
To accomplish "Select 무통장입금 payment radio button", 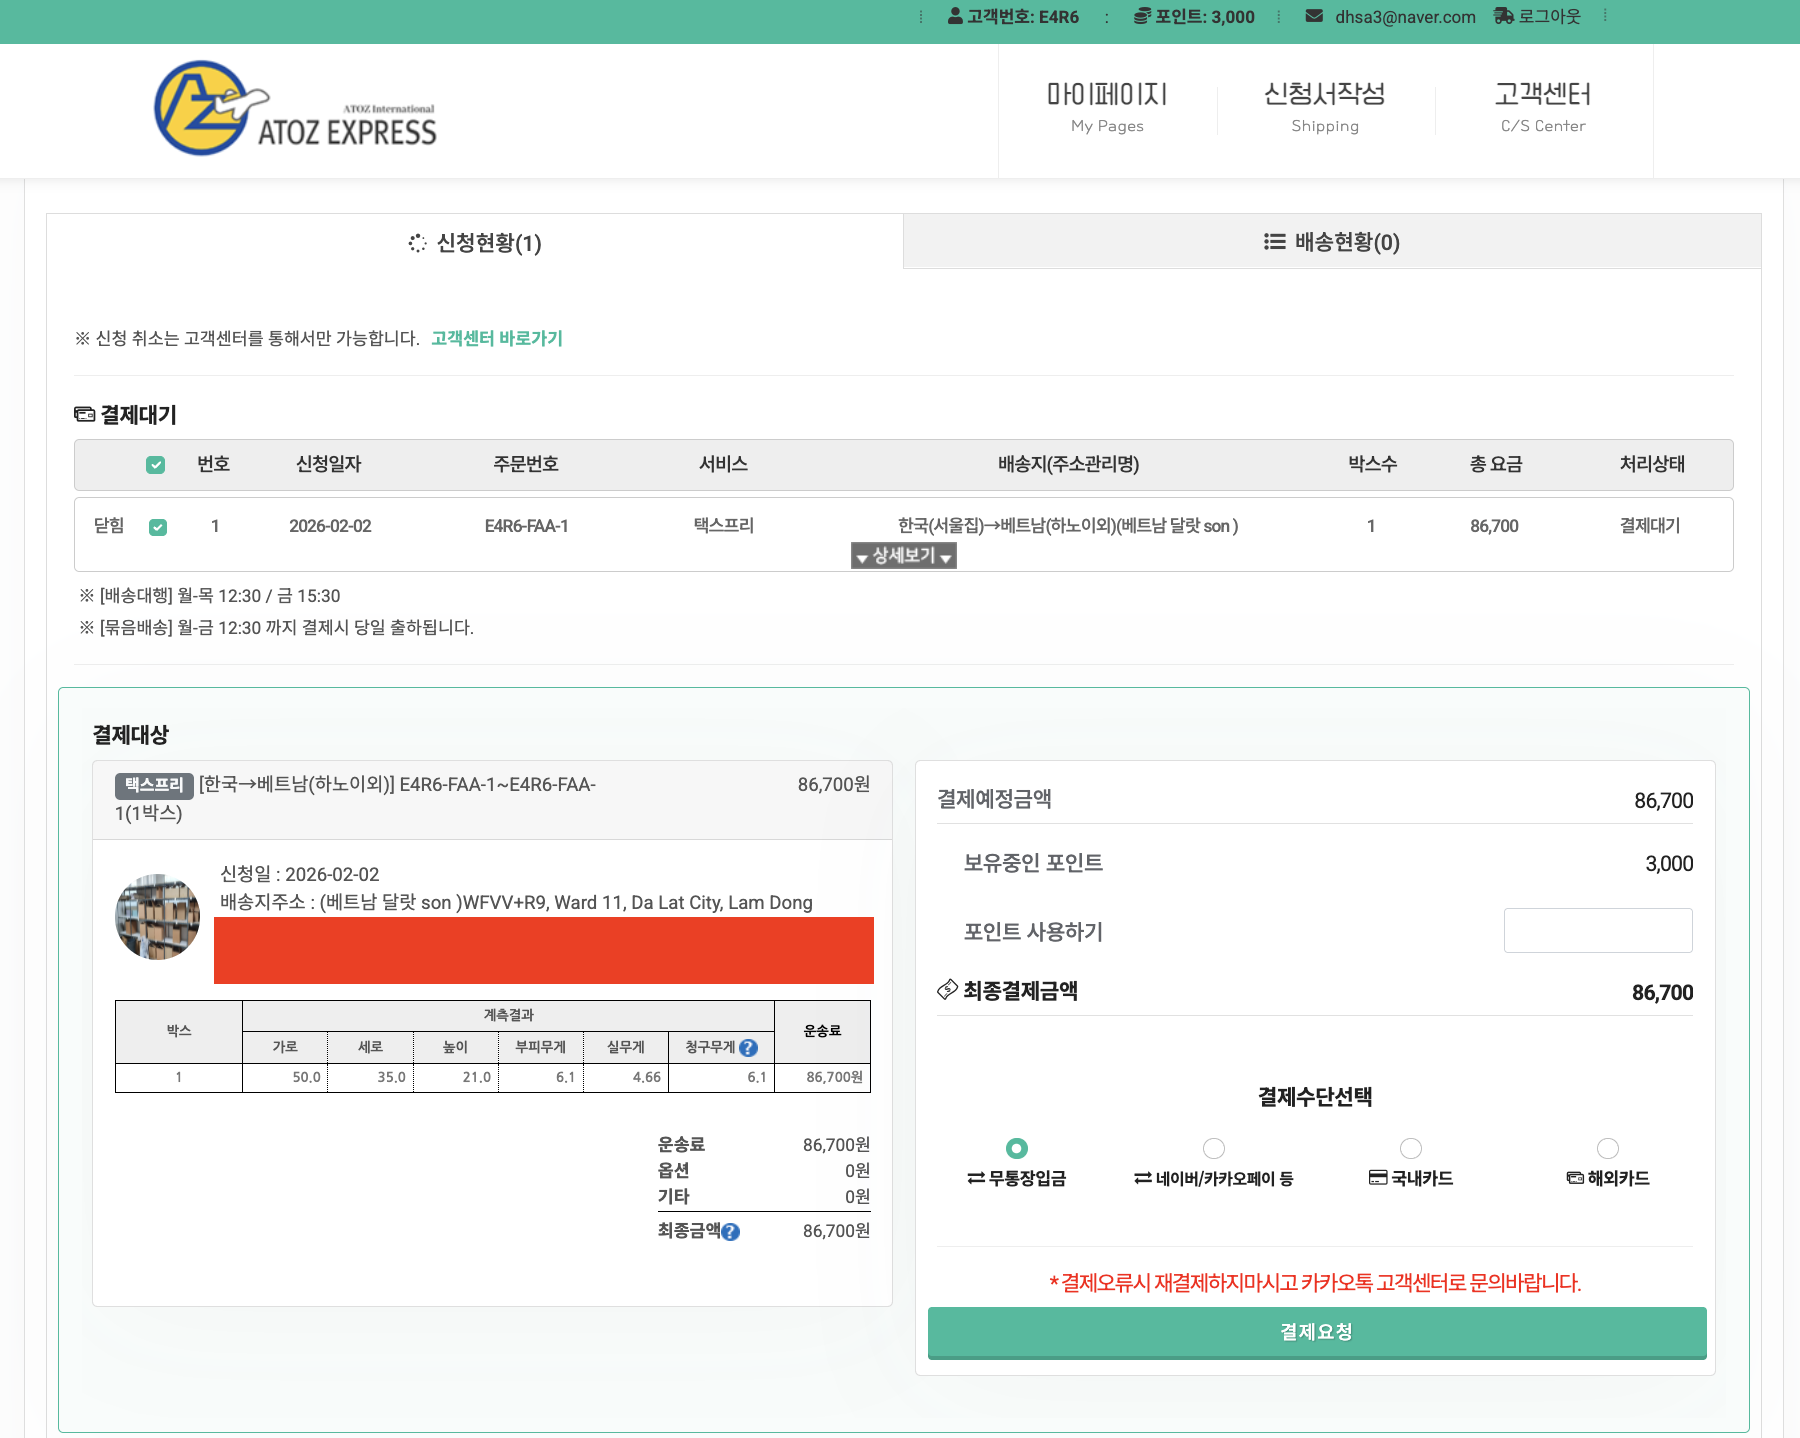I will [x=1017, y=1148].
